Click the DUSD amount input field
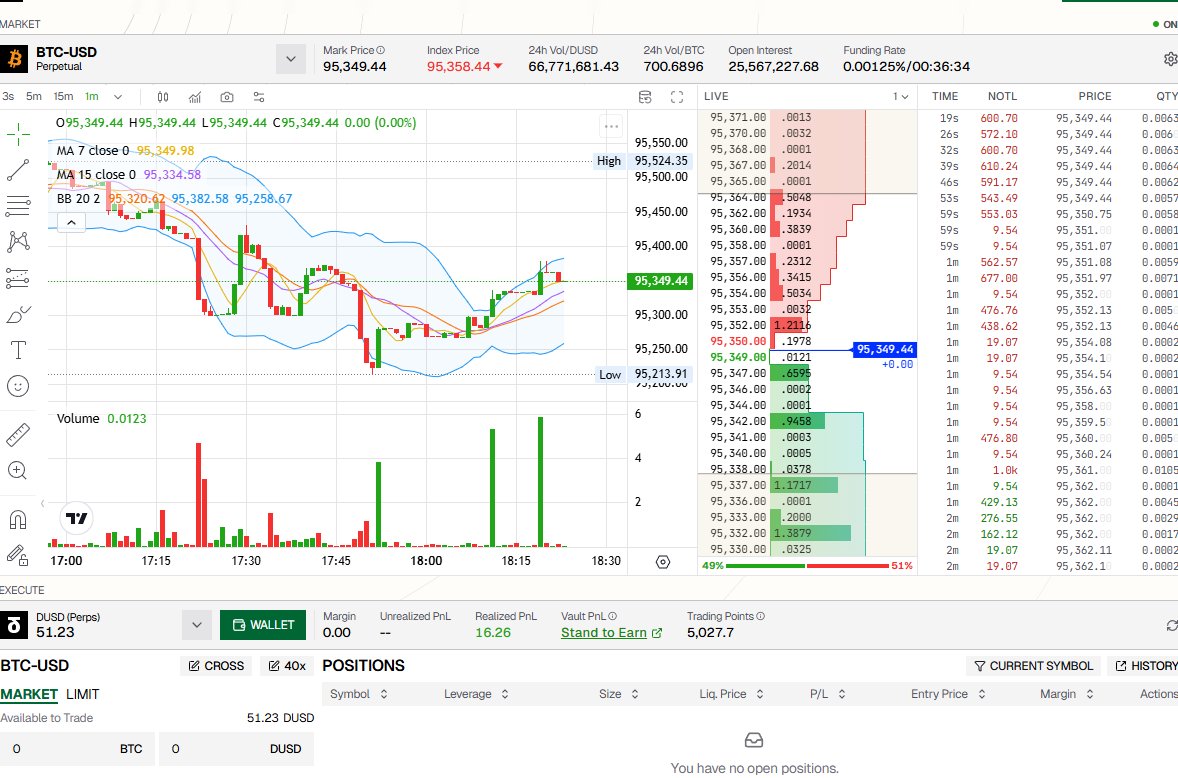 [x=236, y=749]
